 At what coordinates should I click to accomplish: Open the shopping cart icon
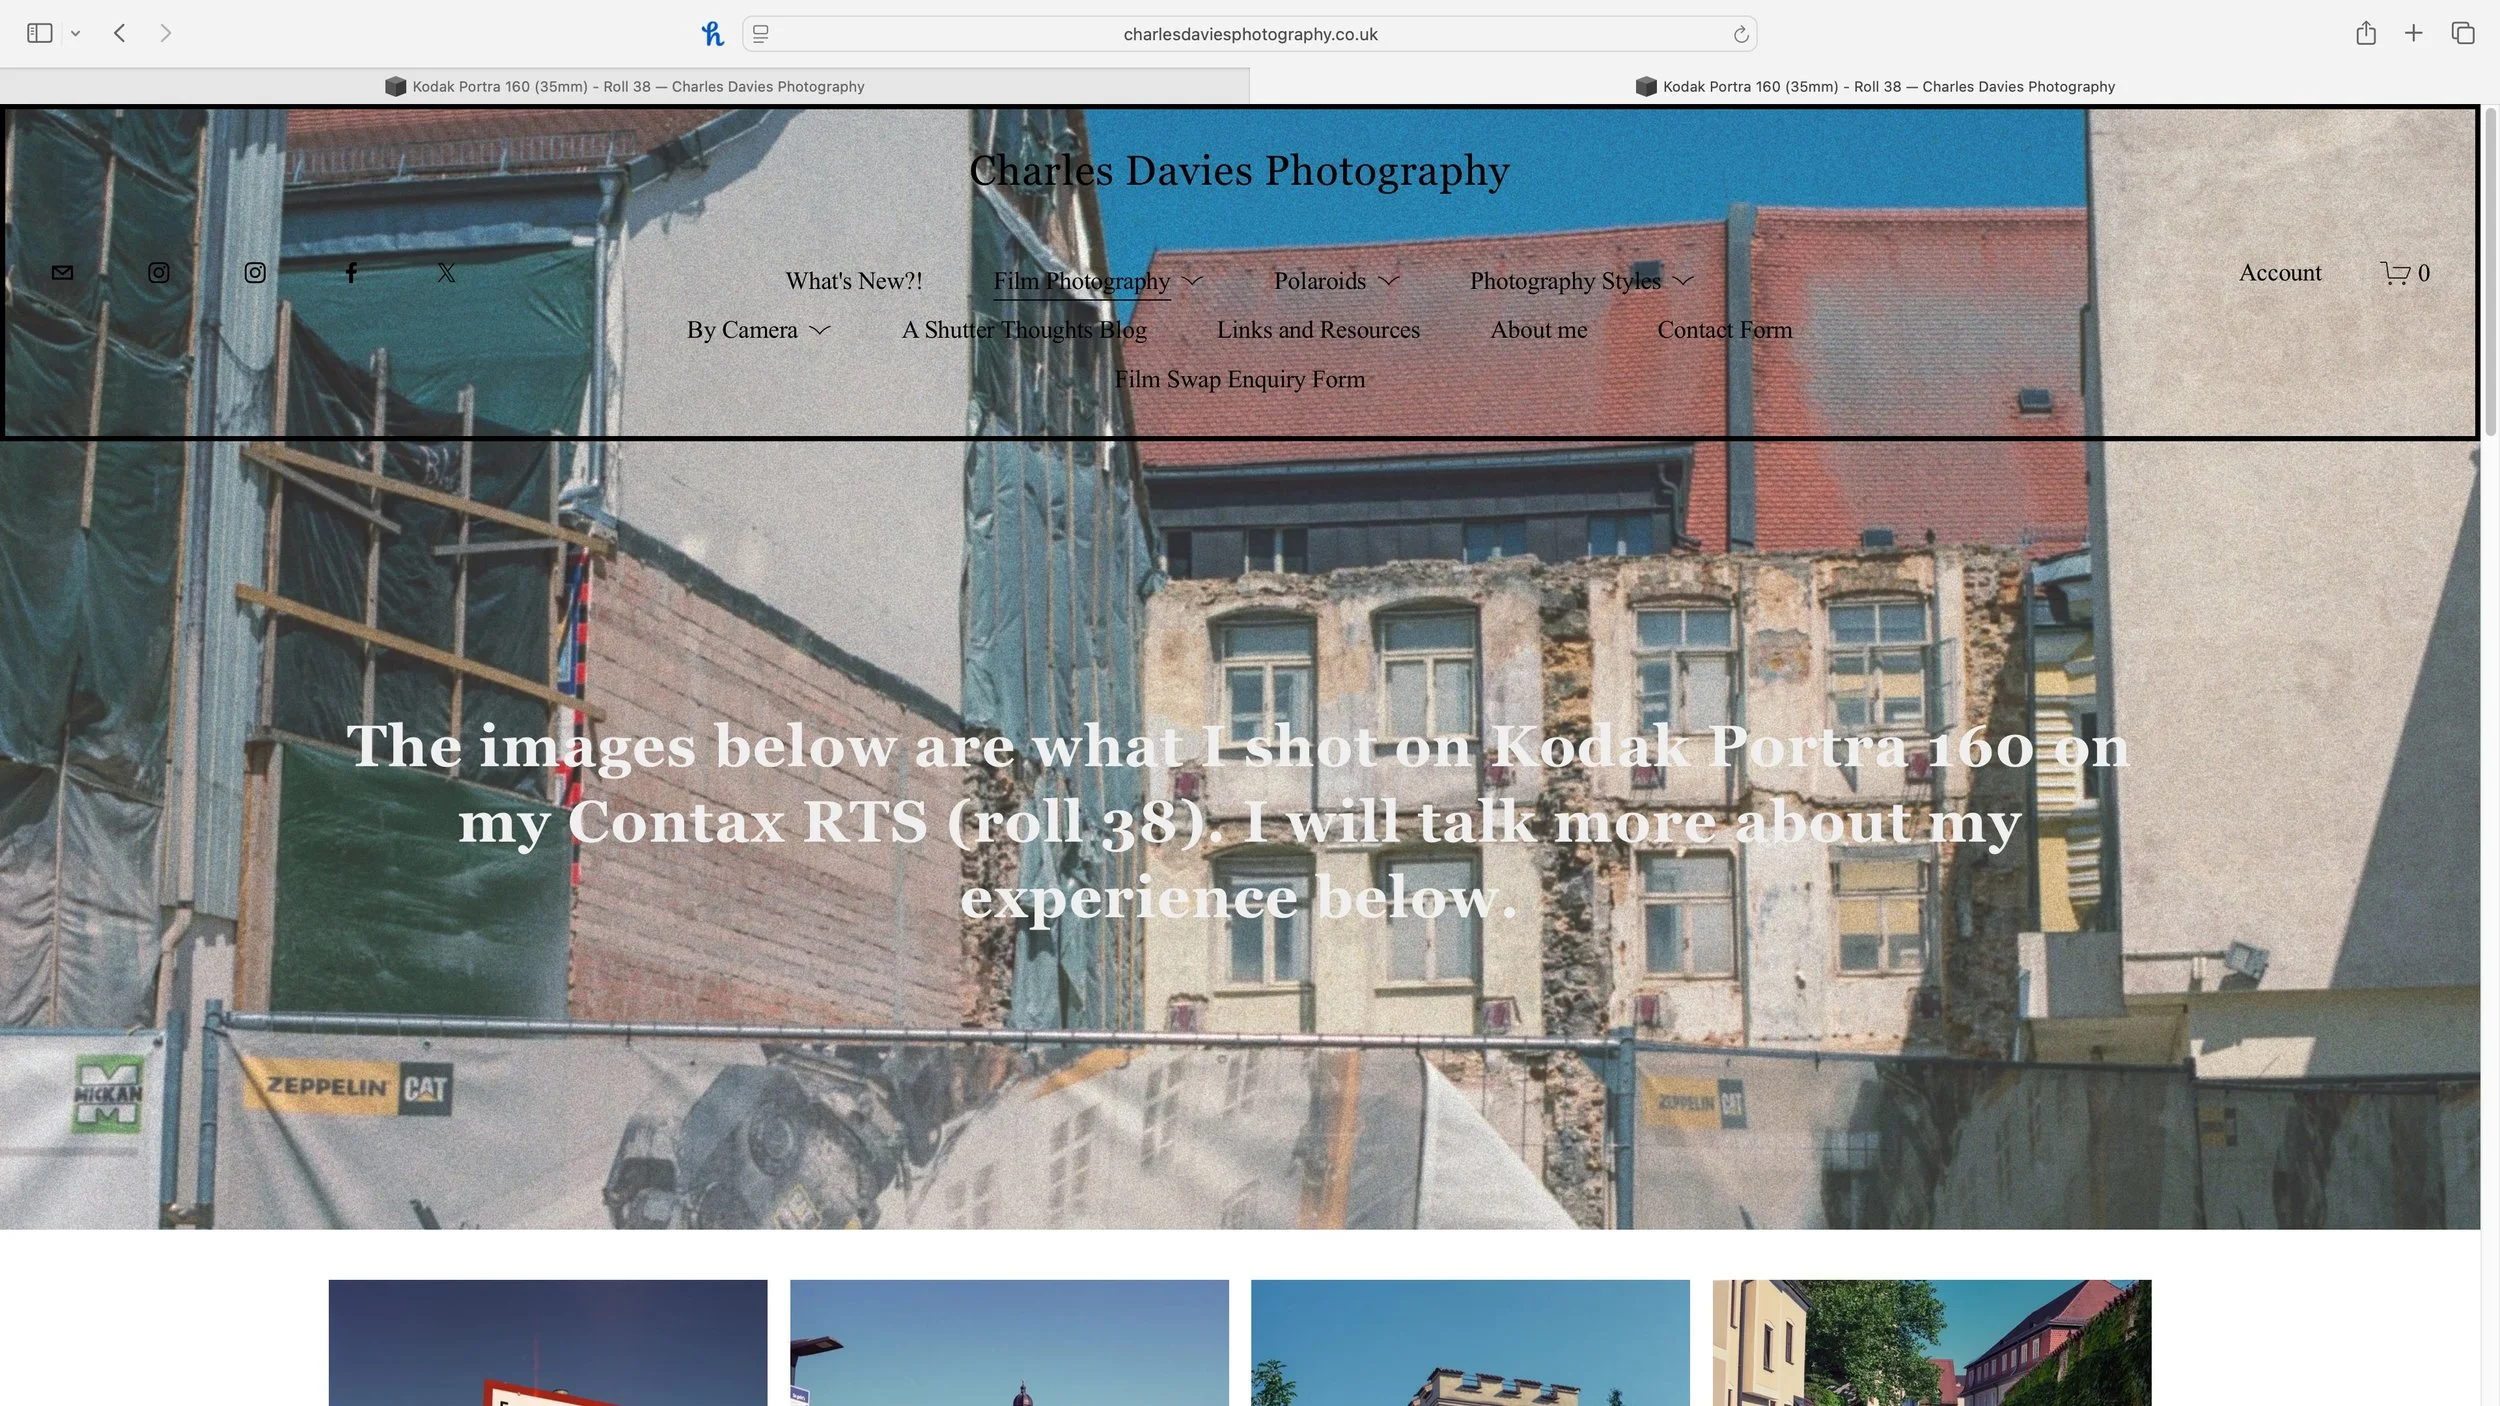(x=2395, y=273)
